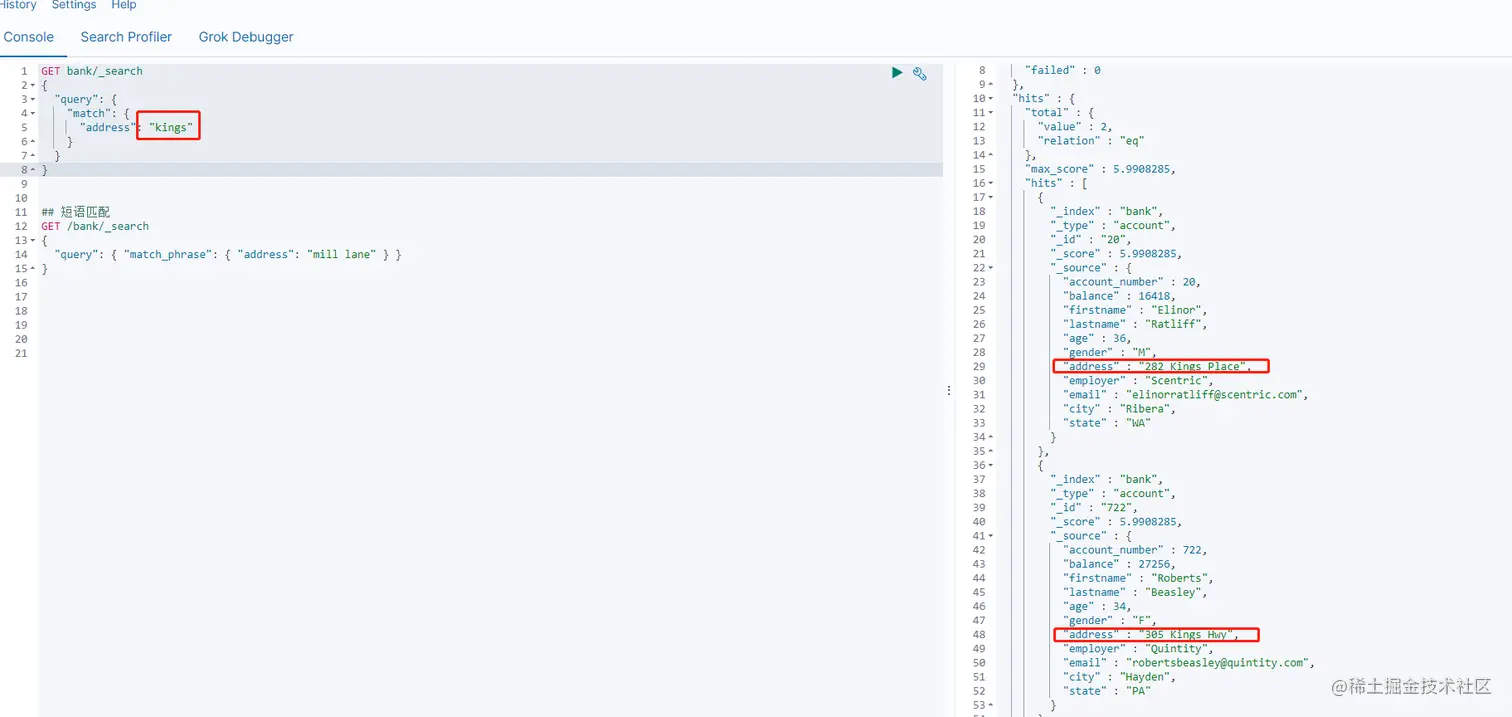Click the "balance" : 27256 line
Viewport: 1512px width, 717px height.
(x=1119, y=564)
